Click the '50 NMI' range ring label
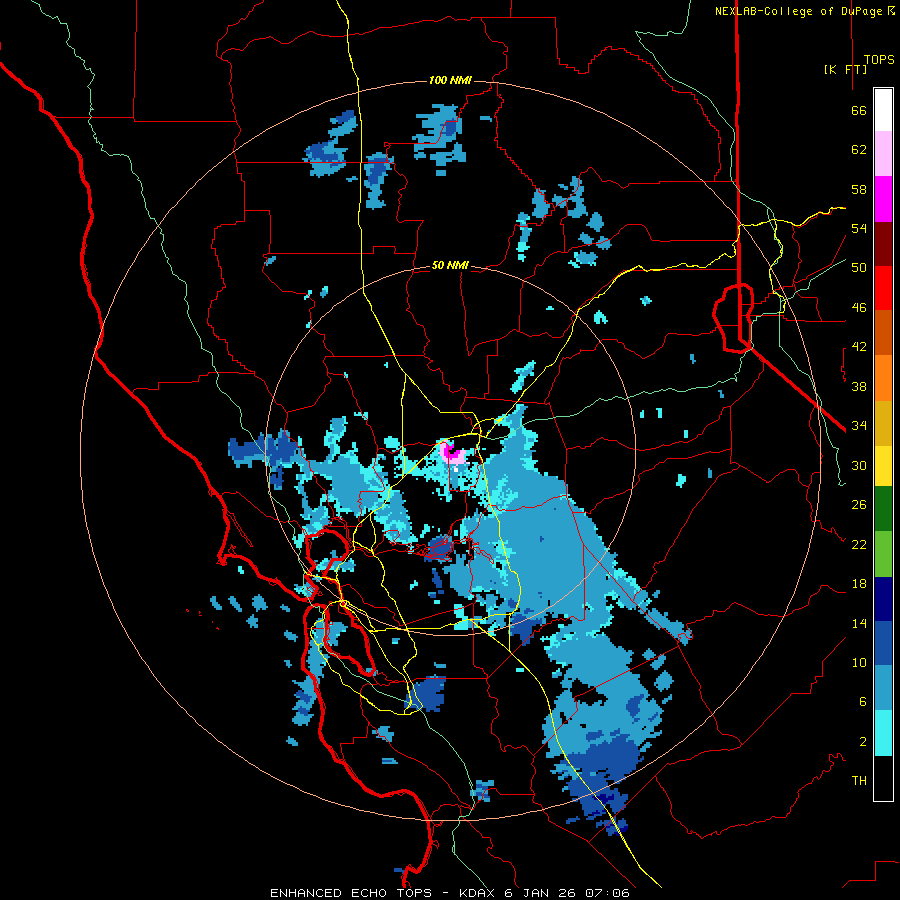 [x=450, y=265]
